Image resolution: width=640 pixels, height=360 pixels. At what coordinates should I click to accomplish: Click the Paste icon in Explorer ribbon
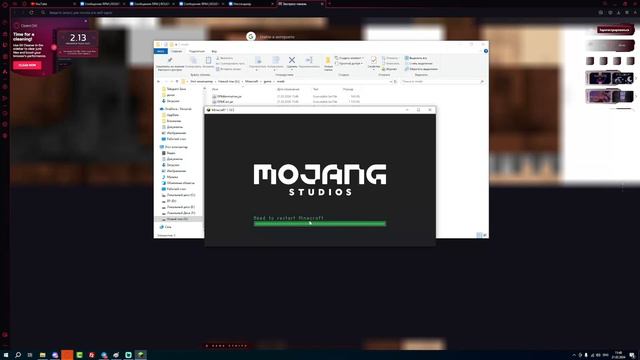208,60
